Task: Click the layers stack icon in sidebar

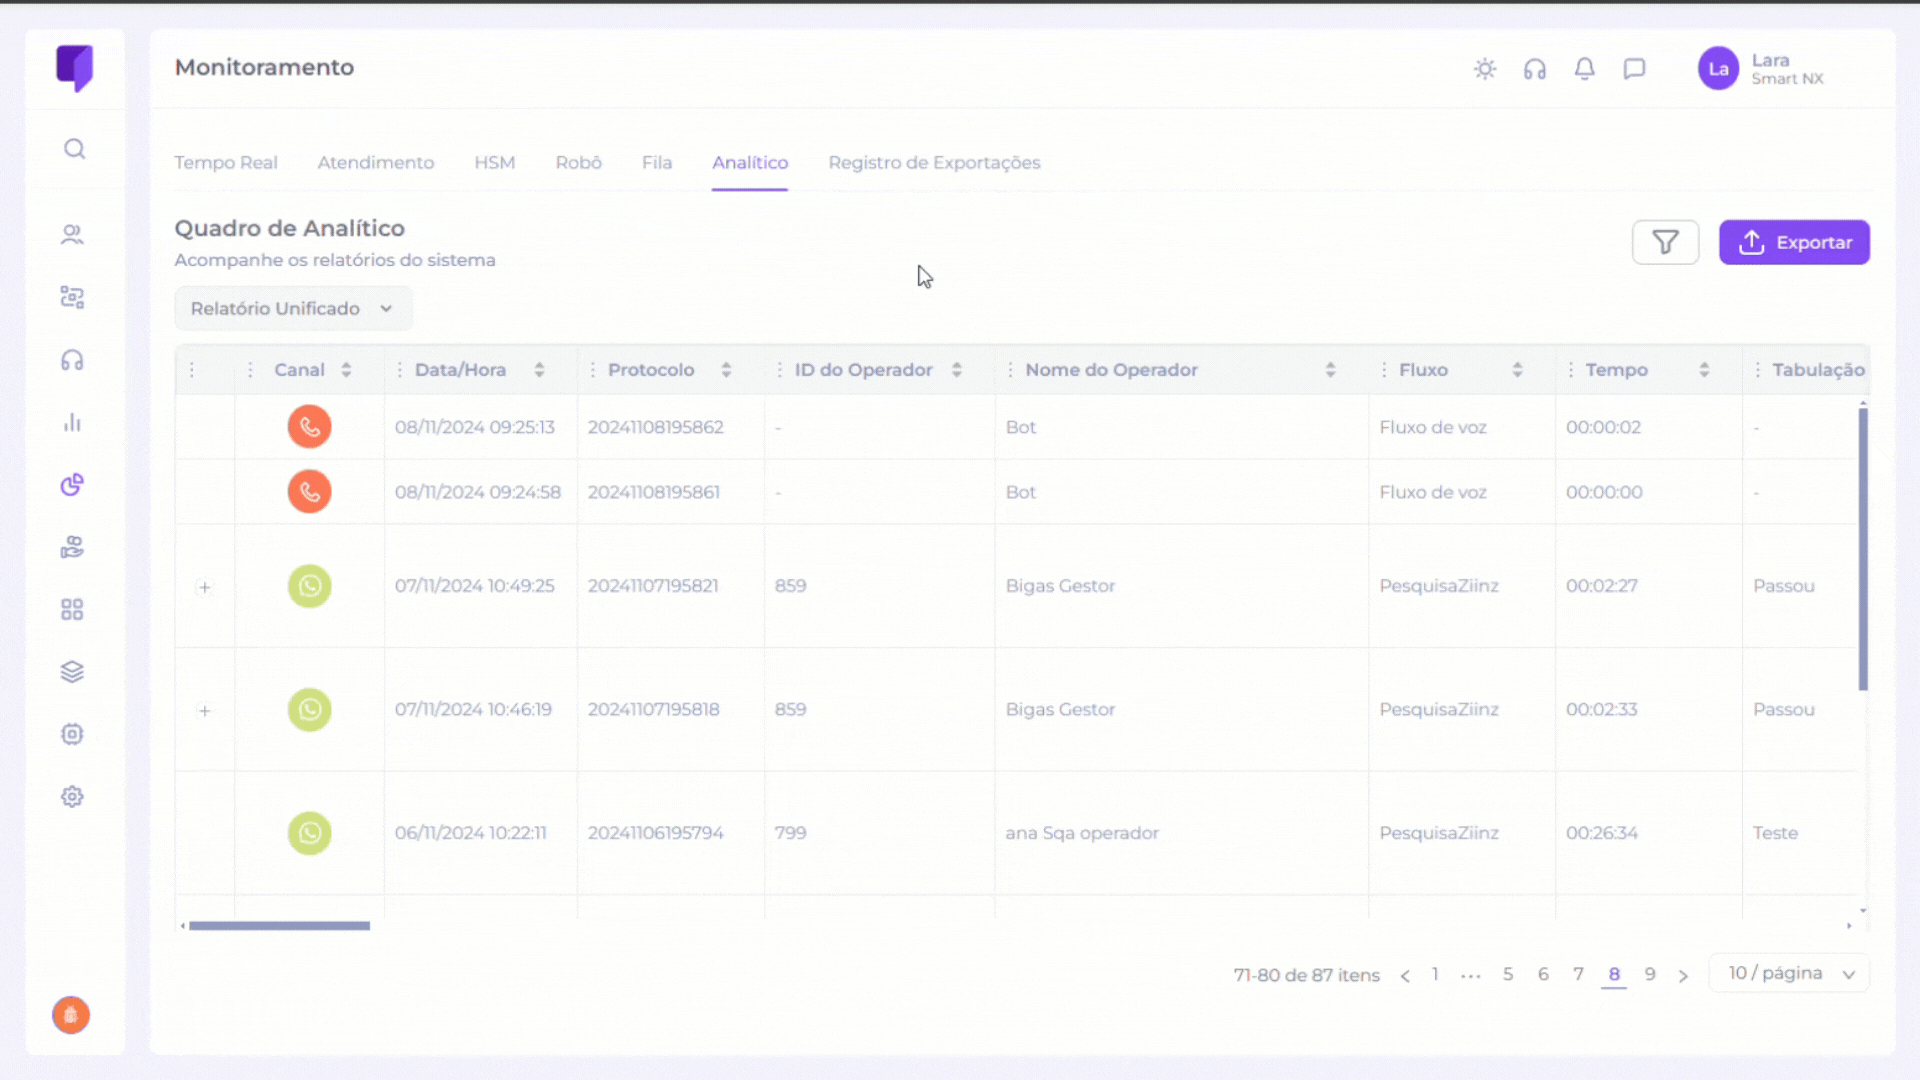Action: pyautogui.click(x=72, y=672)
